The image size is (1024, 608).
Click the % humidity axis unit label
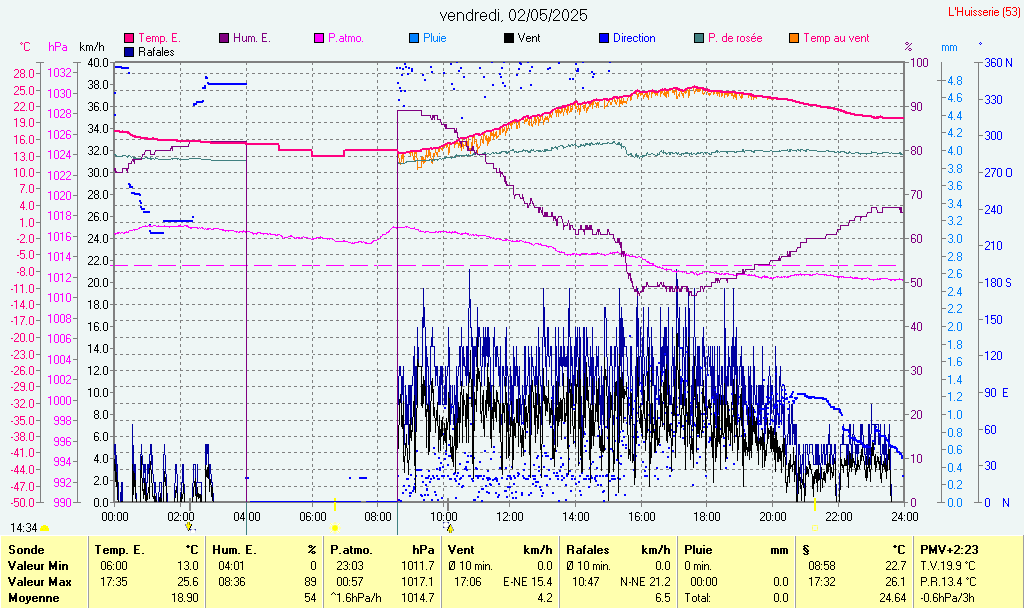point(908,47)
